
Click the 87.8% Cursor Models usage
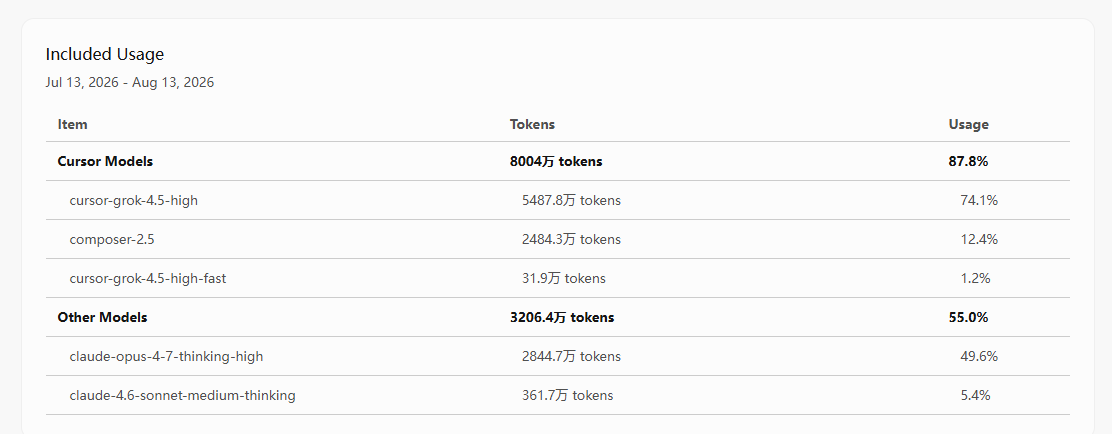click(x=968, y=162)
